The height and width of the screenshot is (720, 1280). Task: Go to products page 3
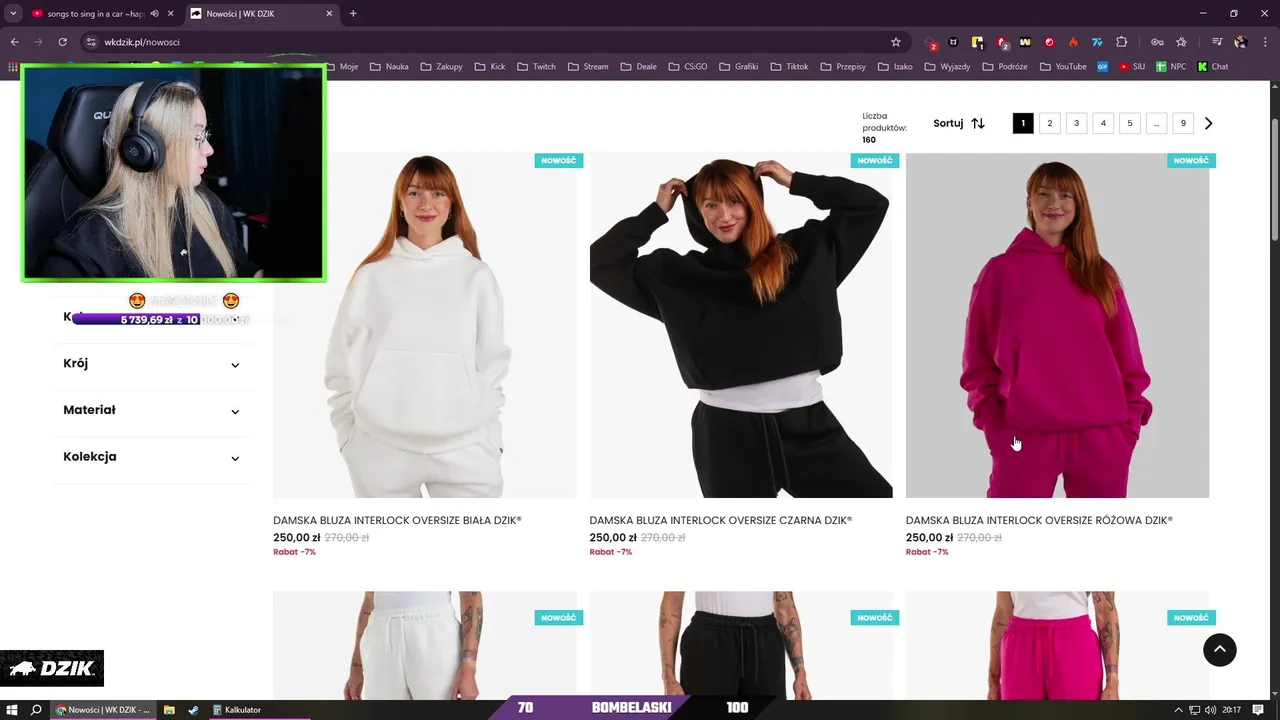(x=1076, y=123)
